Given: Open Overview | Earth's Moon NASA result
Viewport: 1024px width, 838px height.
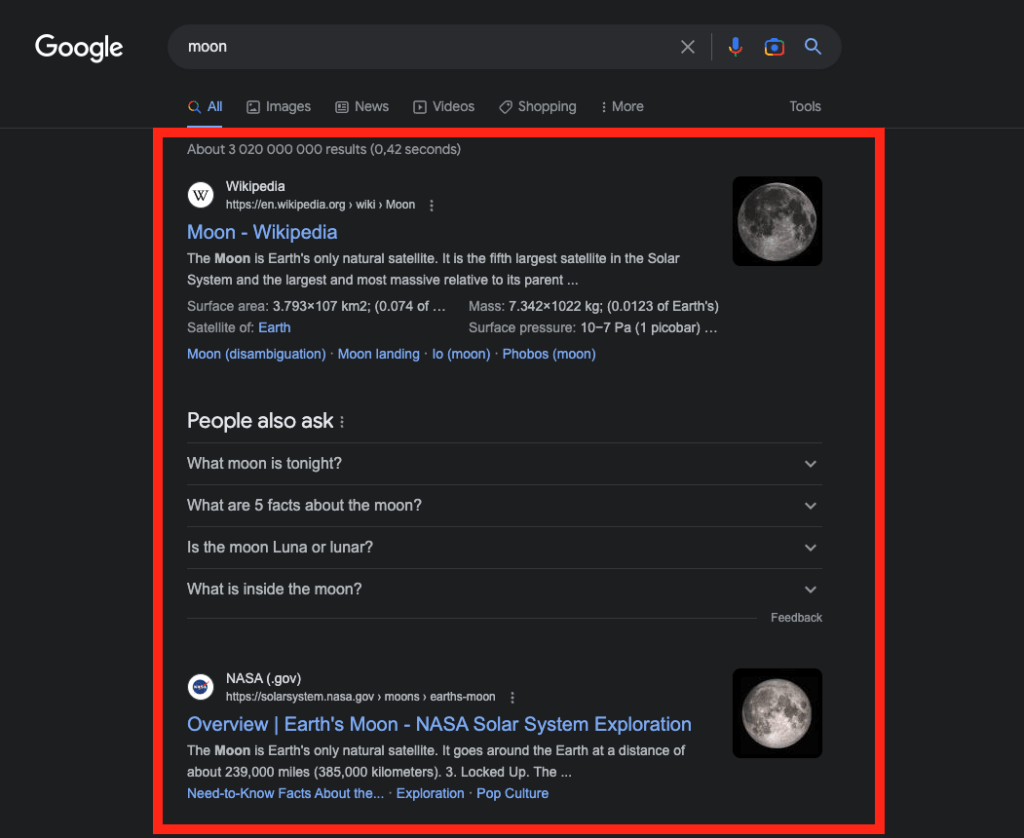Looking at the screenshot, I should click(x=439, y=724).
